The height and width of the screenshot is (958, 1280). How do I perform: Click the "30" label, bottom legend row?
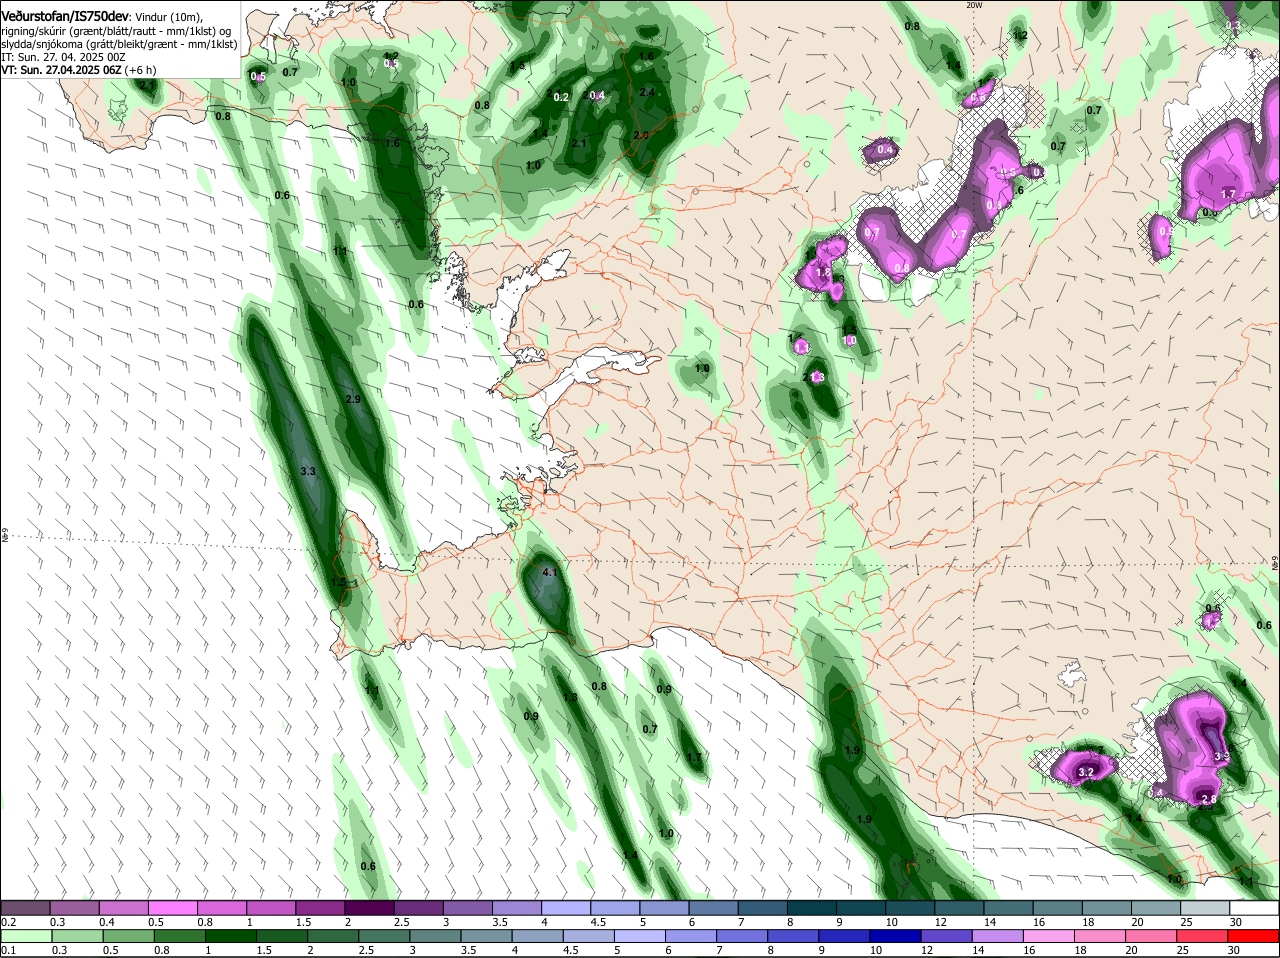(x=1236, y=950)
